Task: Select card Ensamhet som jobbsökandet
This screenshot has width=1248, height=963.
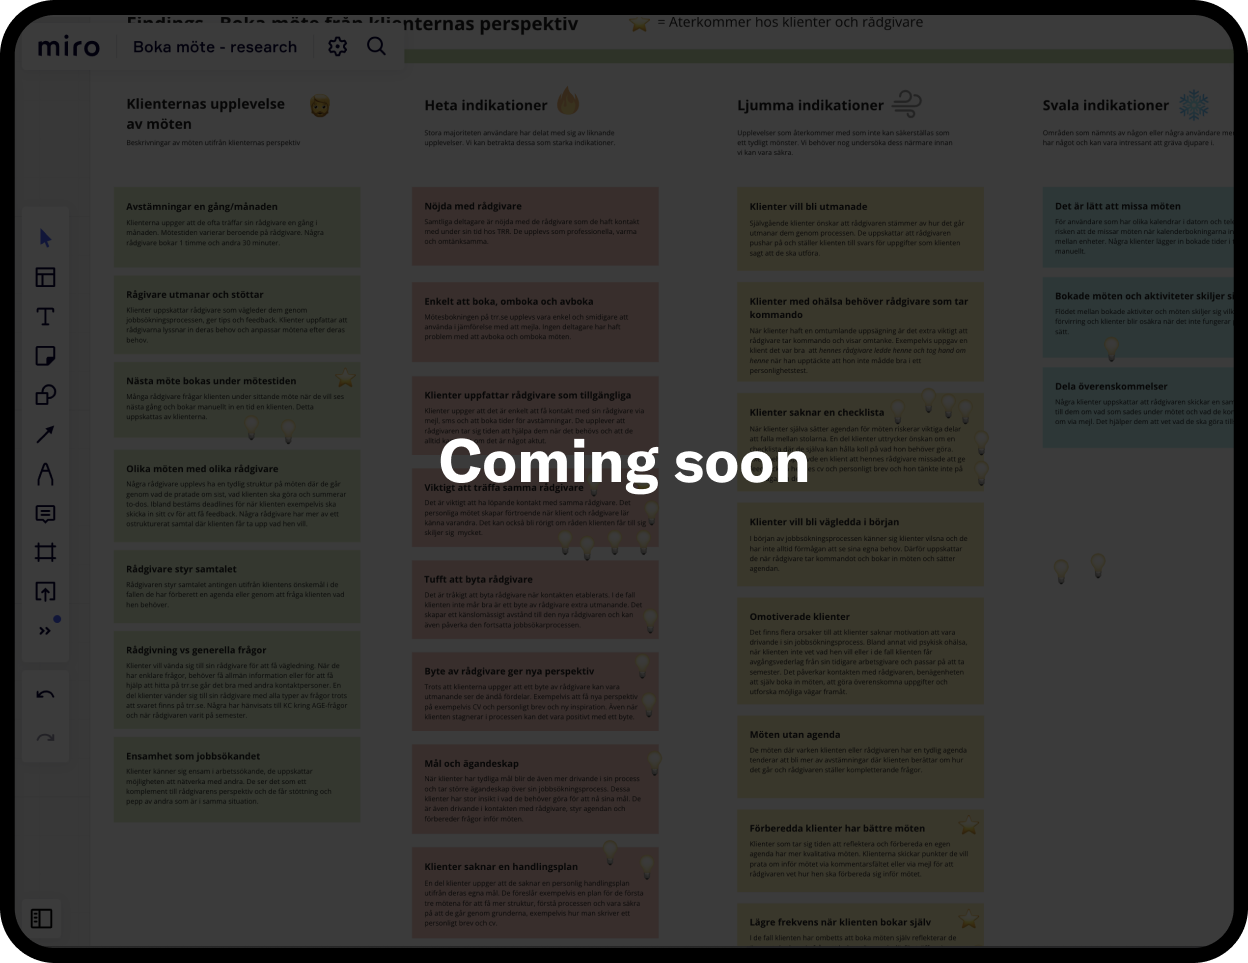Action: coord(237,780)
